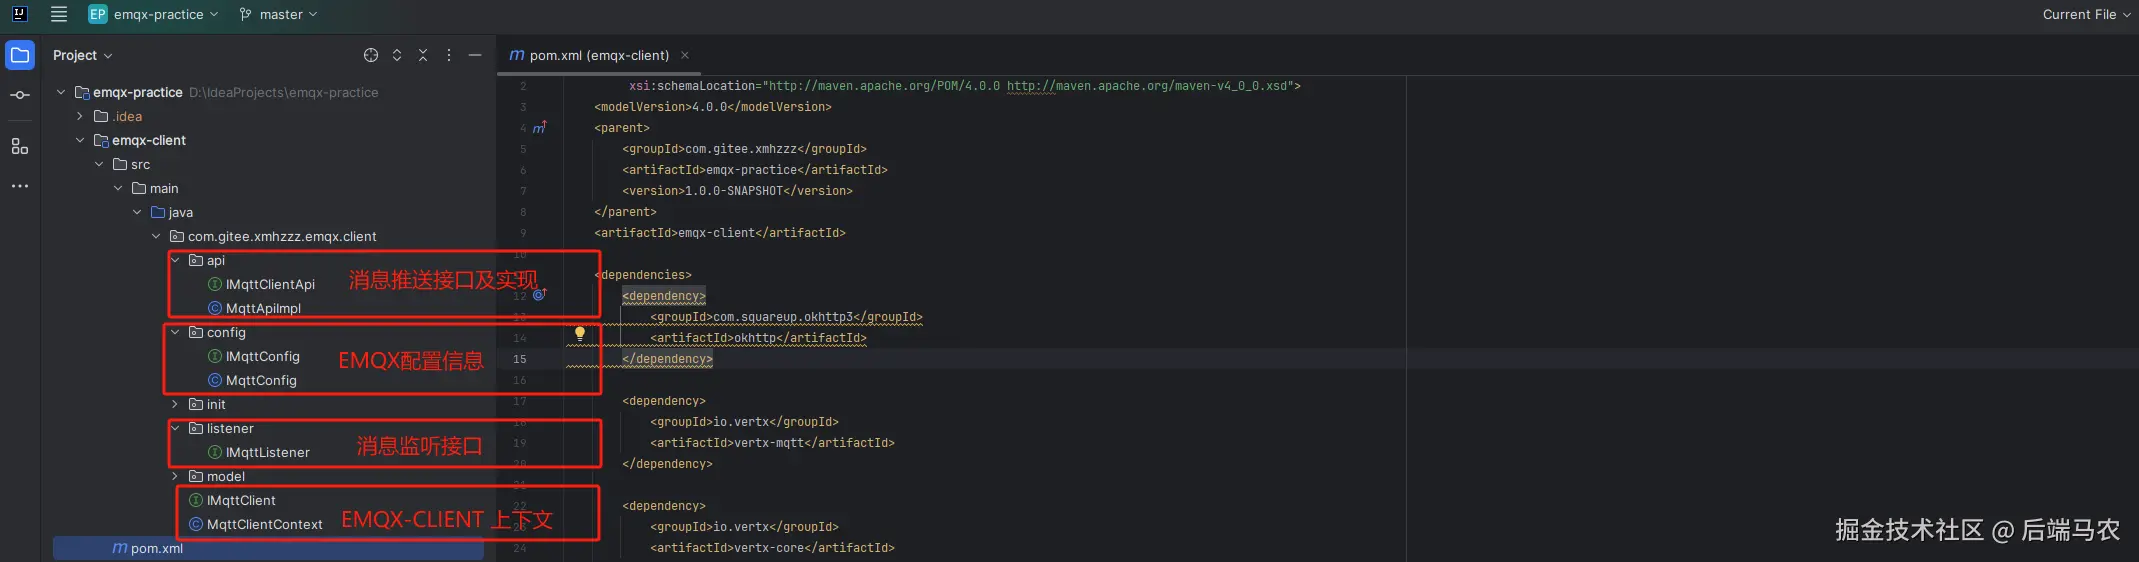
Task: Select the pom.xml (emqx-client) editor tab
Action: tap(589, 55)
